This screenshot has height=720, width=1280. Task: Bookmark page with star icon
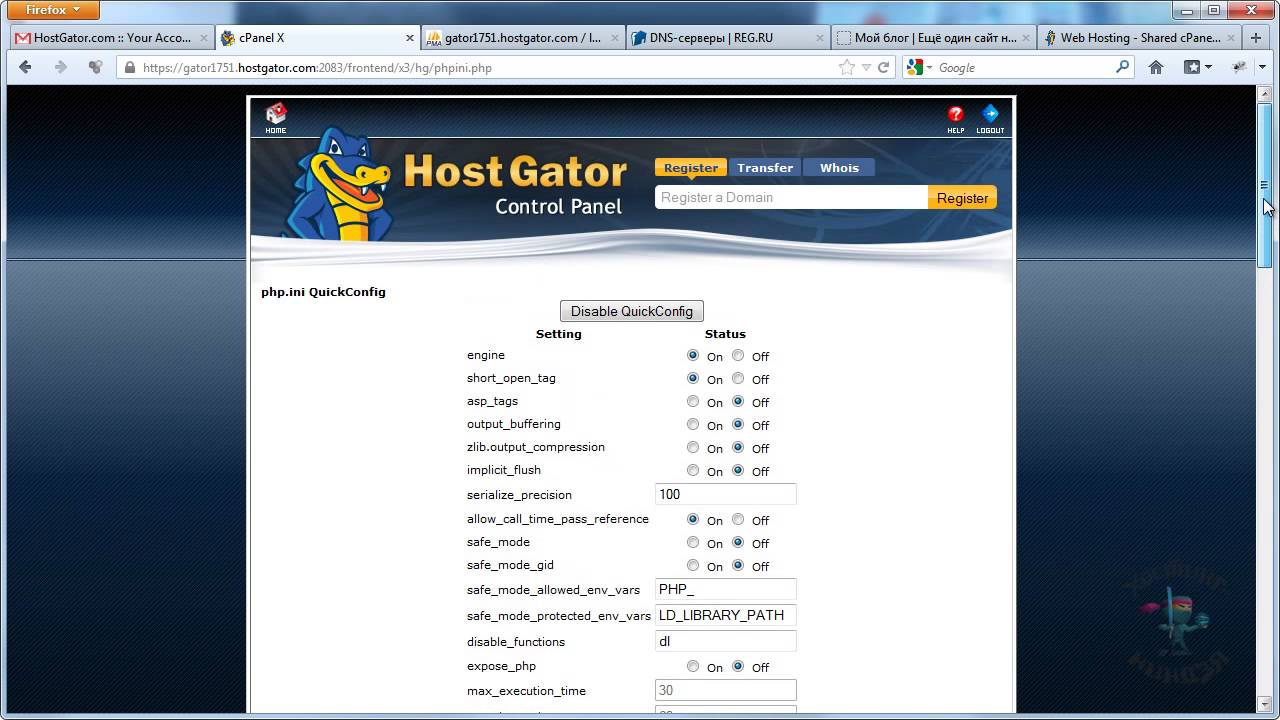847,68
